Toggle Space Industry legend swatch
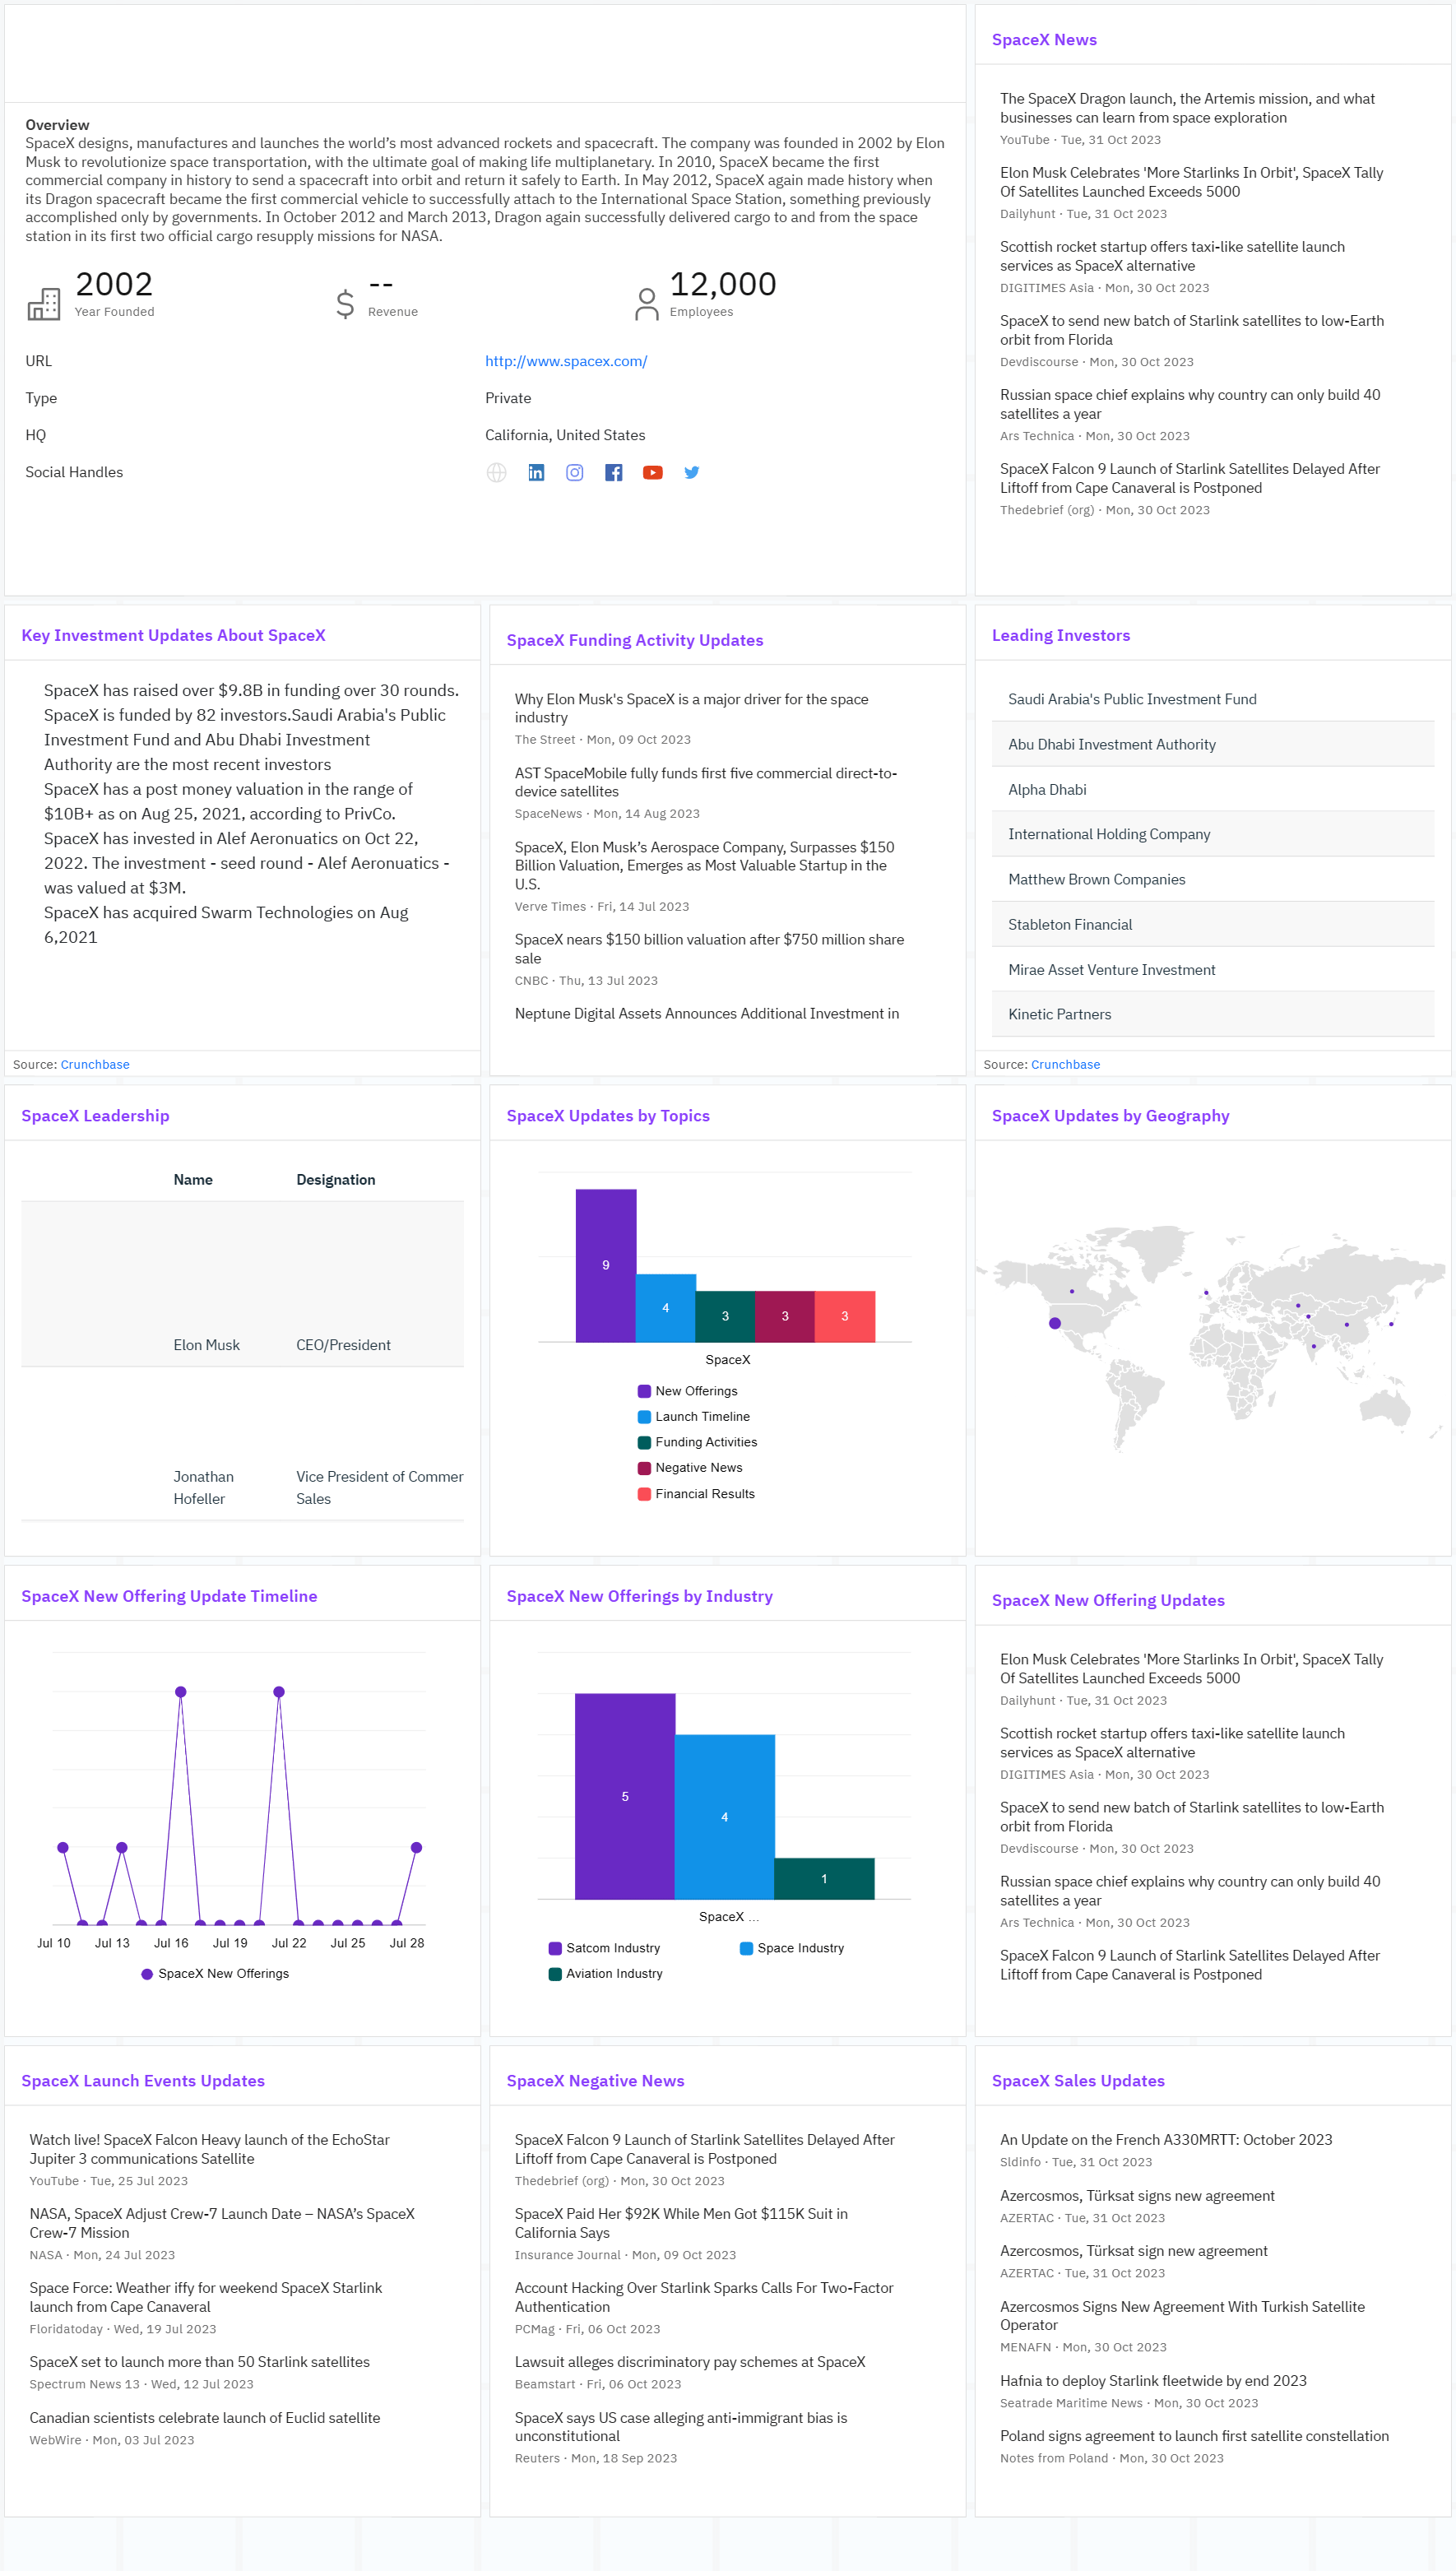Viewport: 1456px width, 2571px height. [746, 1948]
